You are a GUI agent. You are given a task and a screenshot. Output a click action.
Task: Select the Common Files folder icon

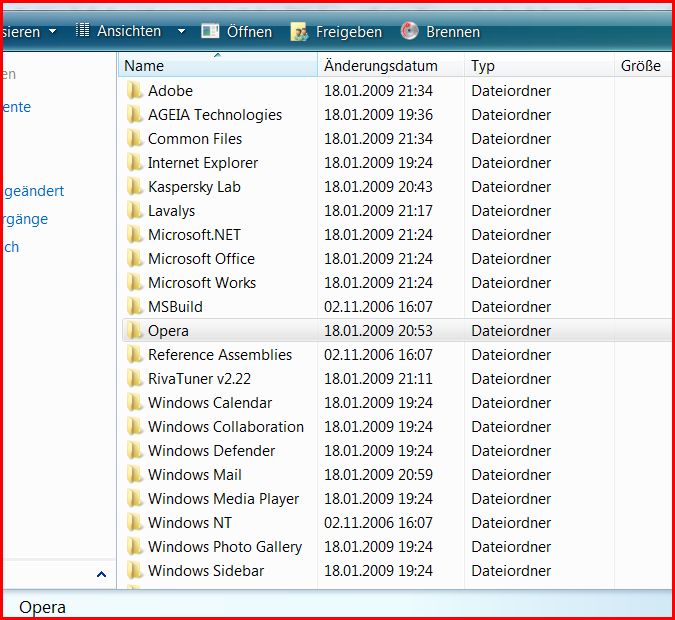[135, 139]
